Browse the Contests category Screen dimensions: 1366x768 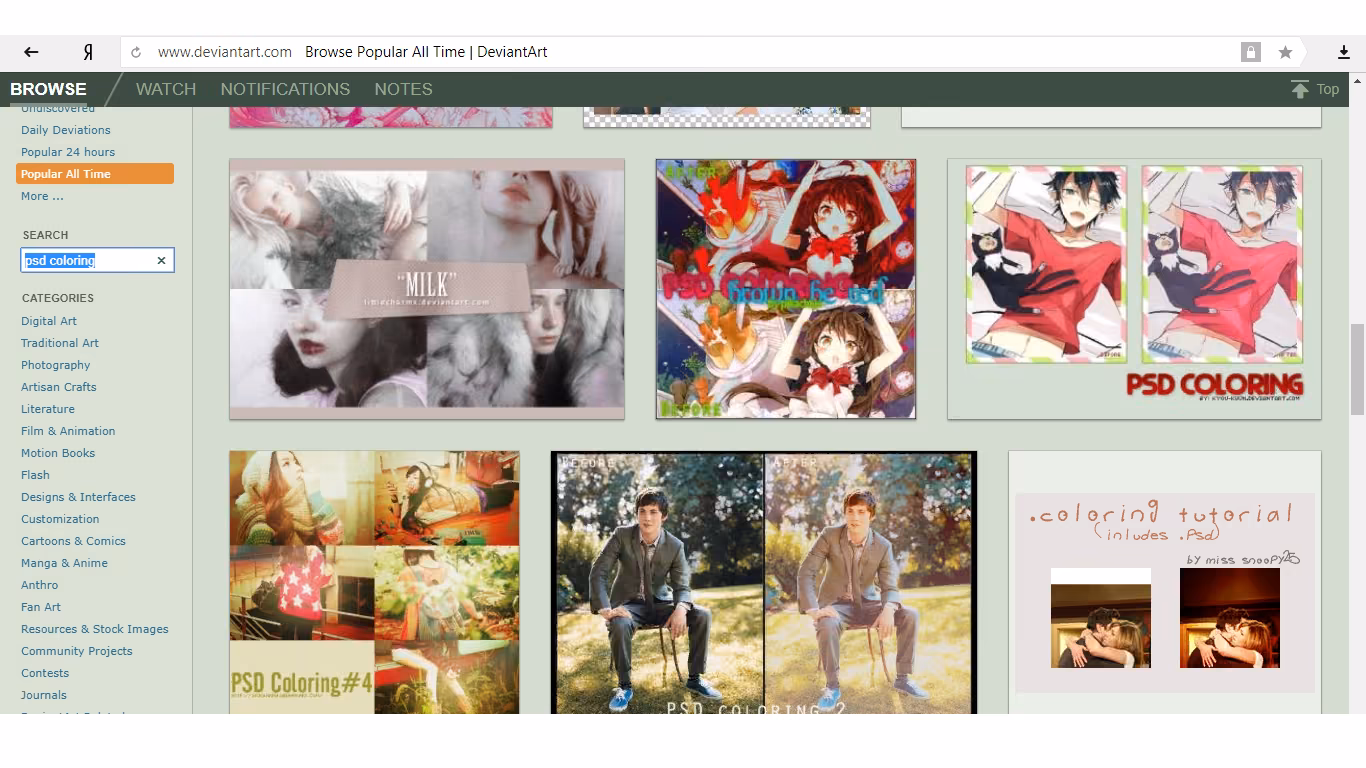tap(45, 673)
